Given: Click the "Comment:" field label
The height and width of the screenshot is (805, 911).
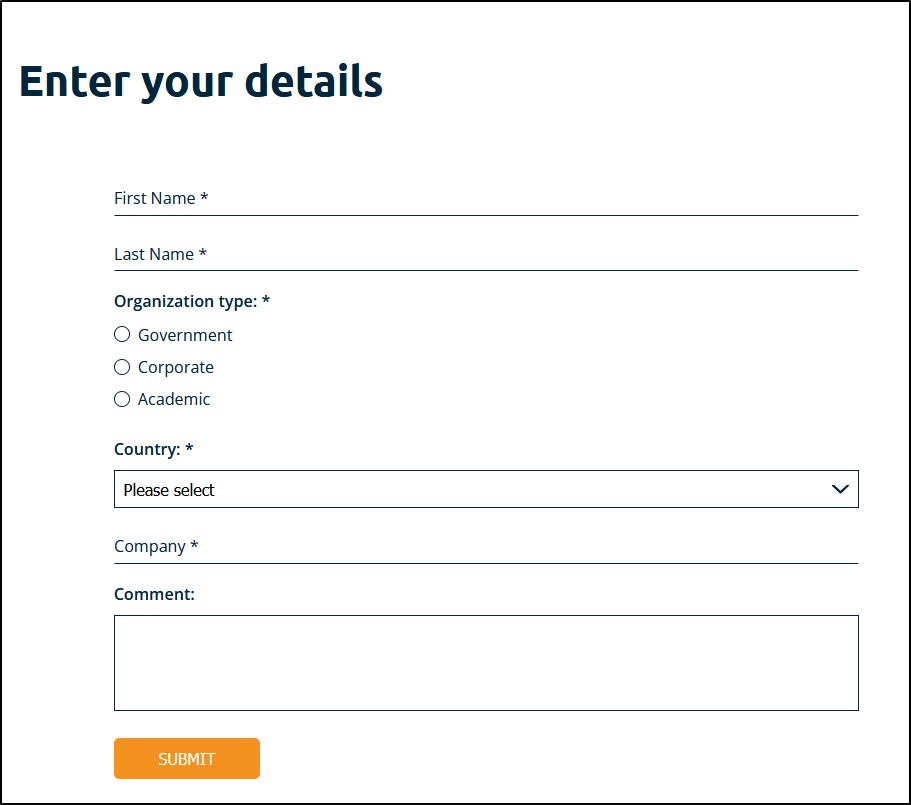Looking at the screenshot, I should click(x=154, y=594).
